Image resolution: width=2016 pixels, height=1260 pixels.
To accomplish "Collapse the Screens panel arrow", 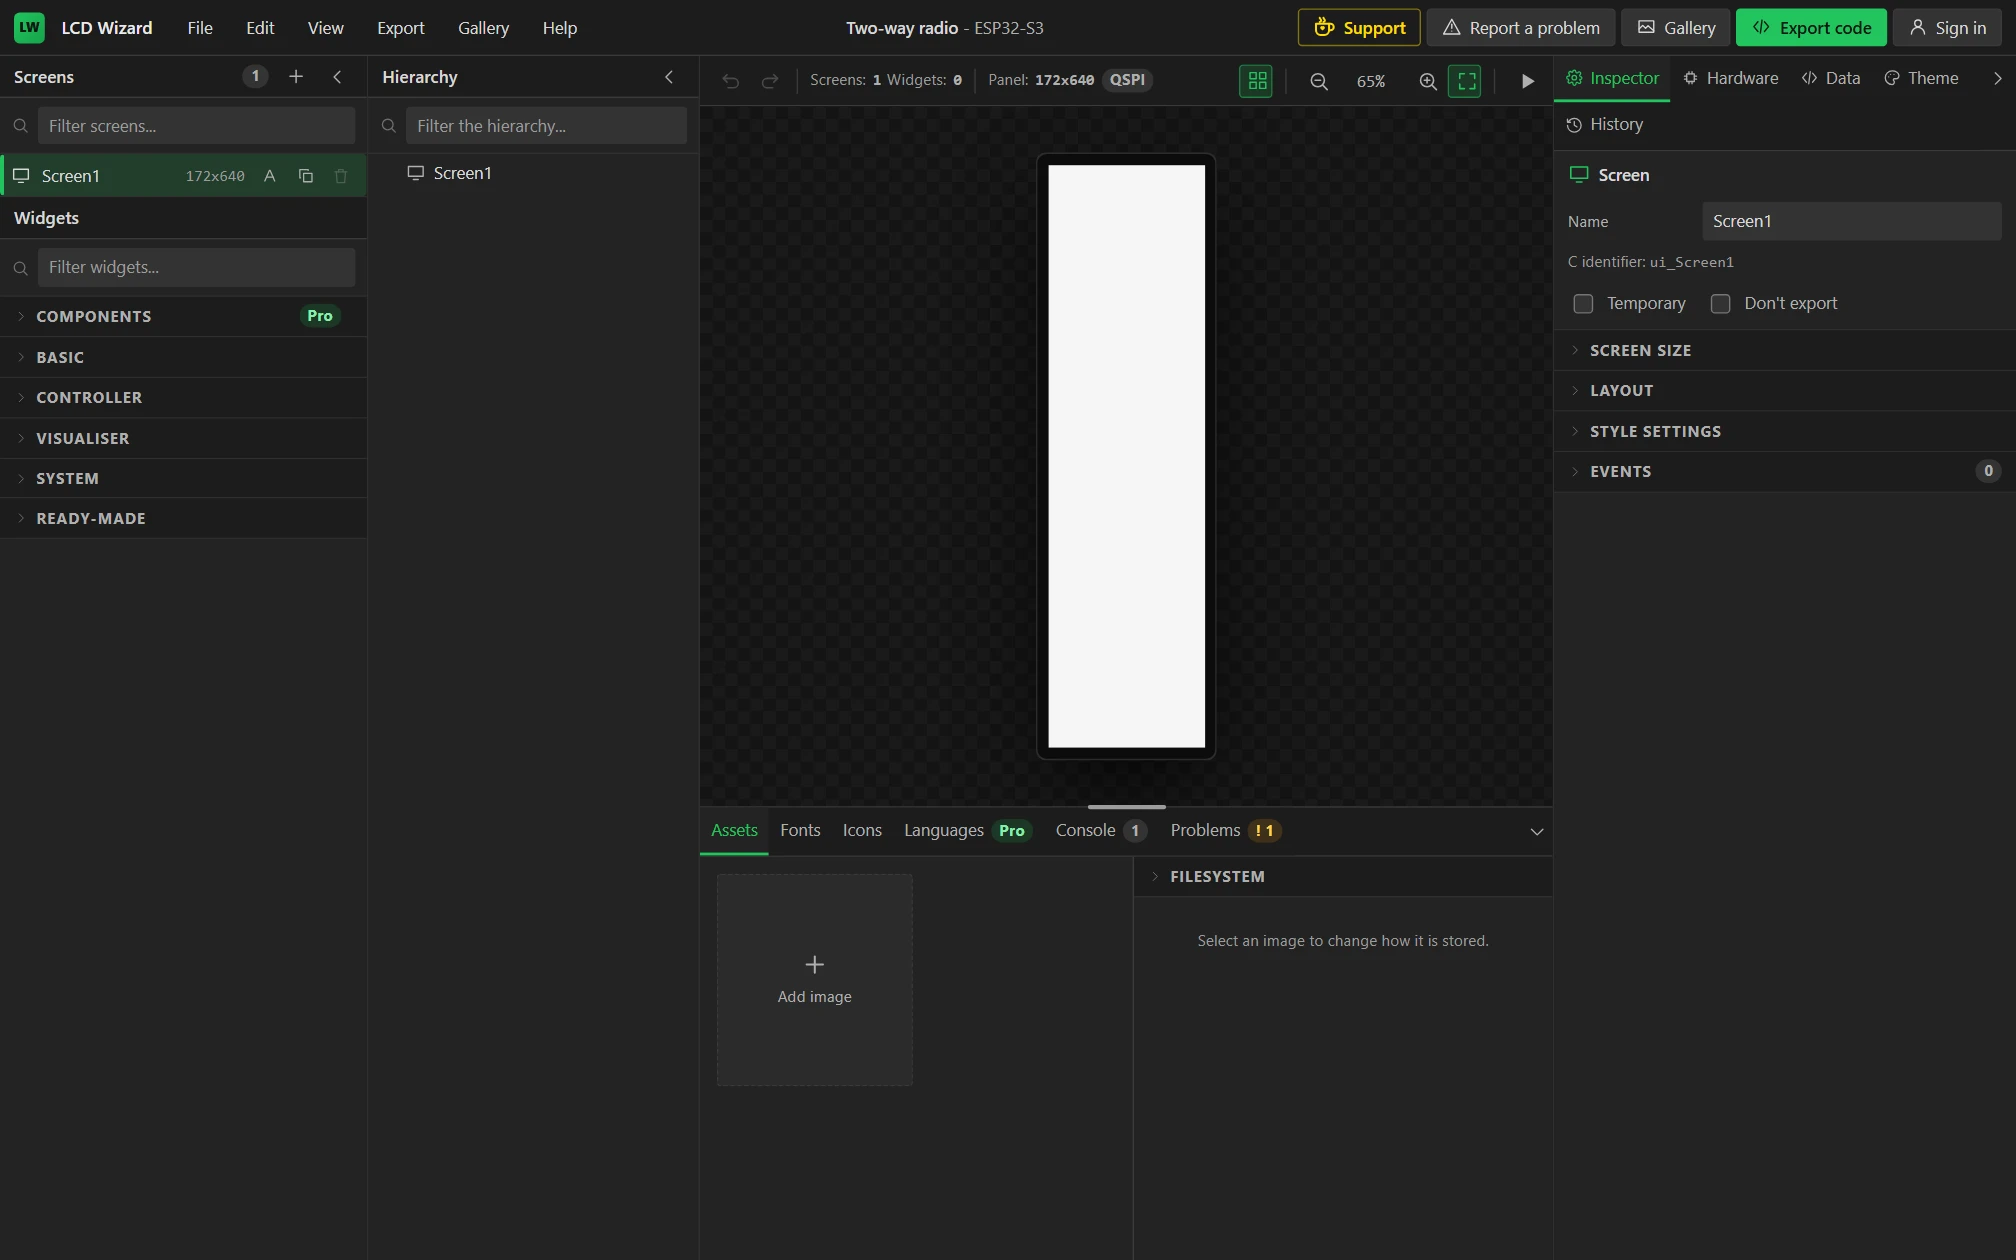I will tap(337, 77).
